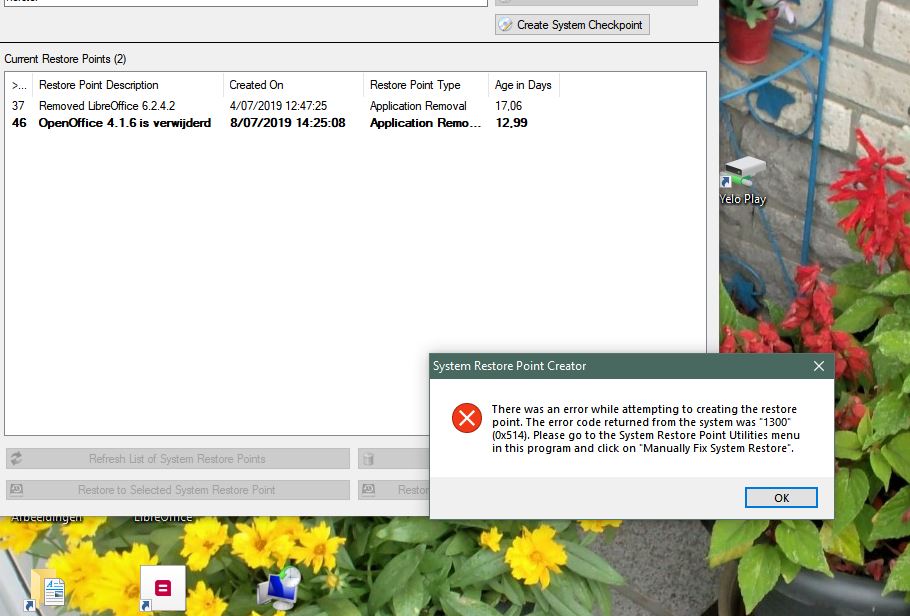
Task: Click OK in the error dialog
Action: pyautogui.click(x=781, y=498)
